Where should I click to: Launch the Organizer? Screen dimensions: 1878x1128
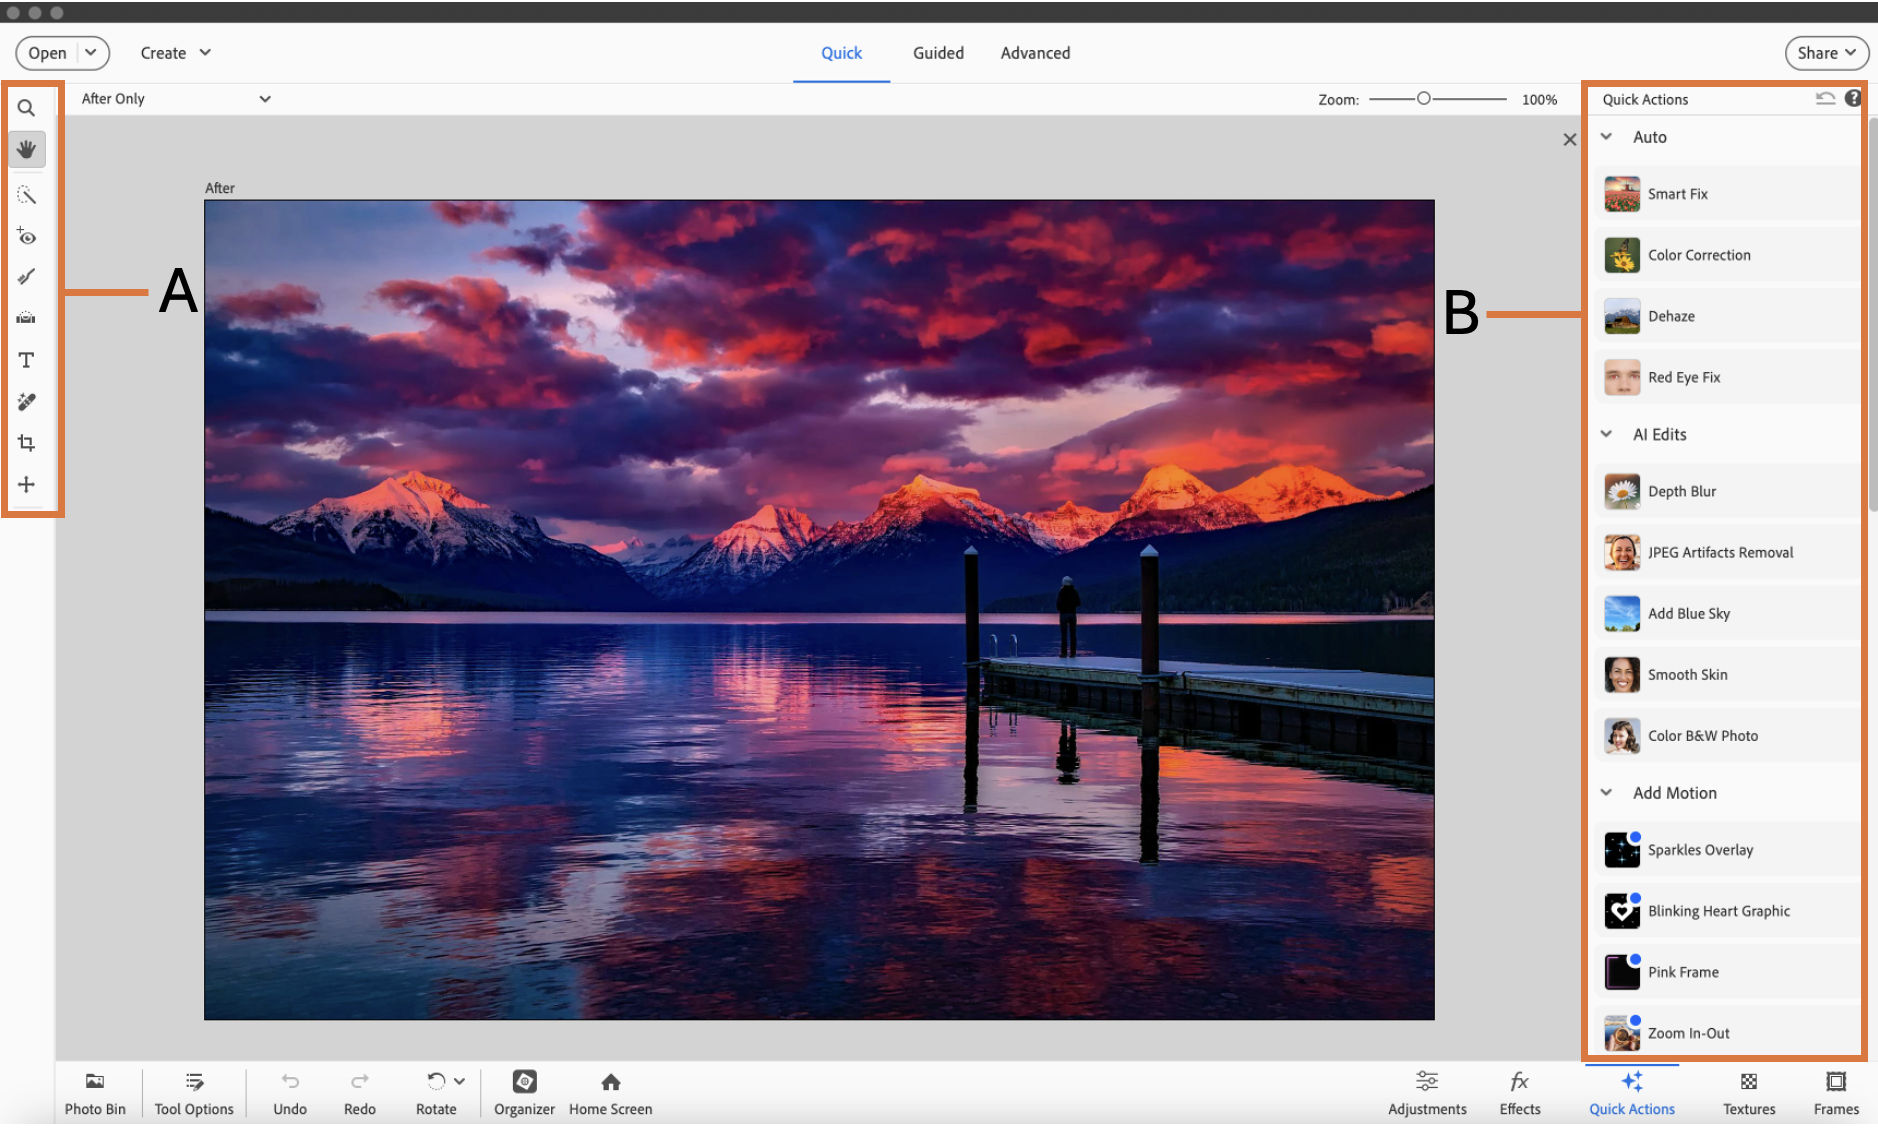pyautogui.click(x=524, y=1094)
